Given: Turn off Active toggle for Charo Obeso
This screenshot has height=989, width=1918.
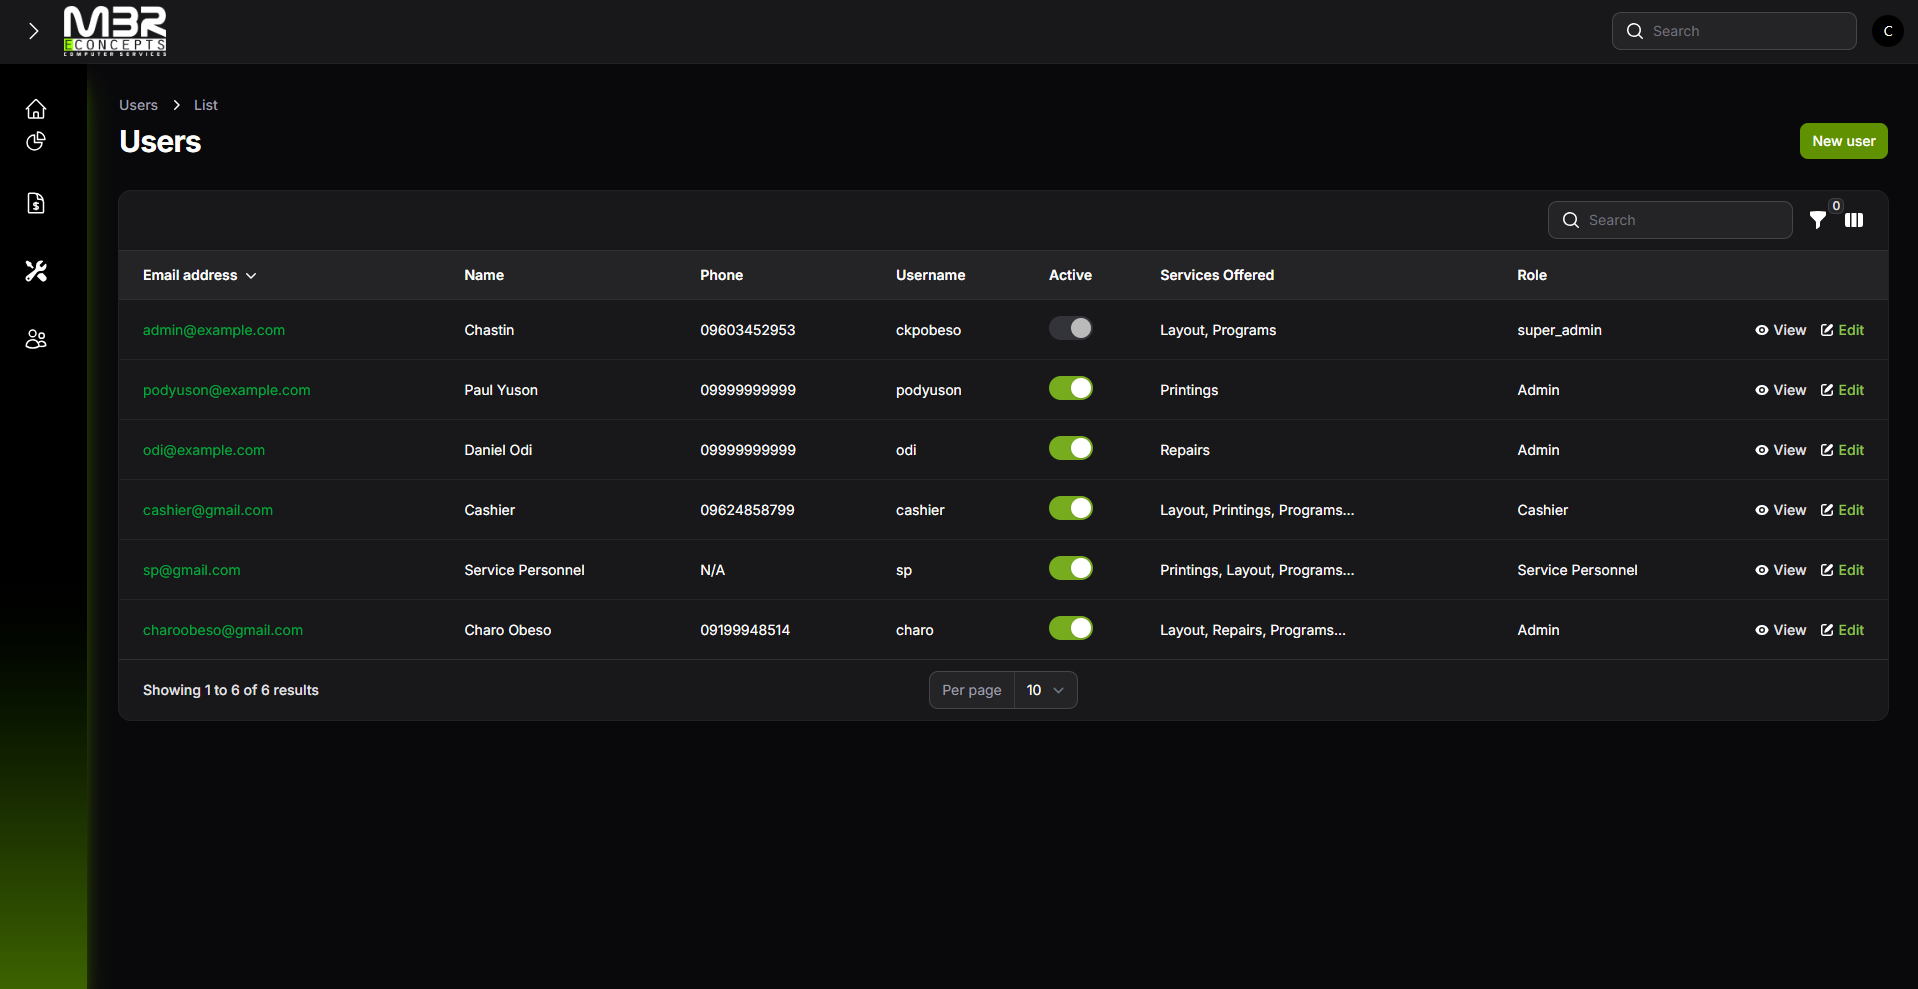Looking at the screenshot, I should 1070,629.
